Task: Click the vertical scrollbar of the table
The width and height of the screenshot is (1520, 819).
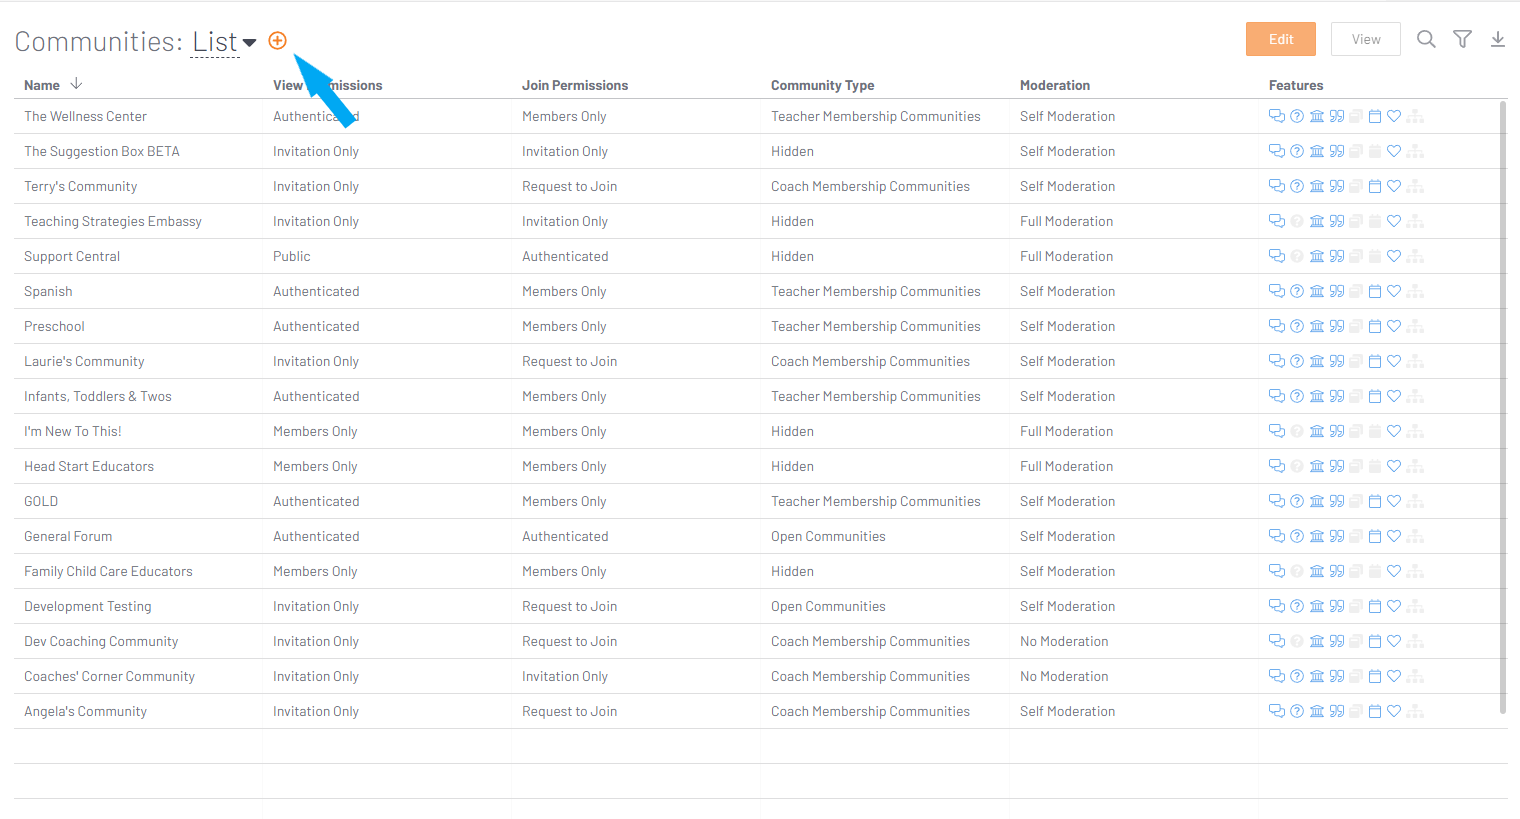Action: [1503, 400]
